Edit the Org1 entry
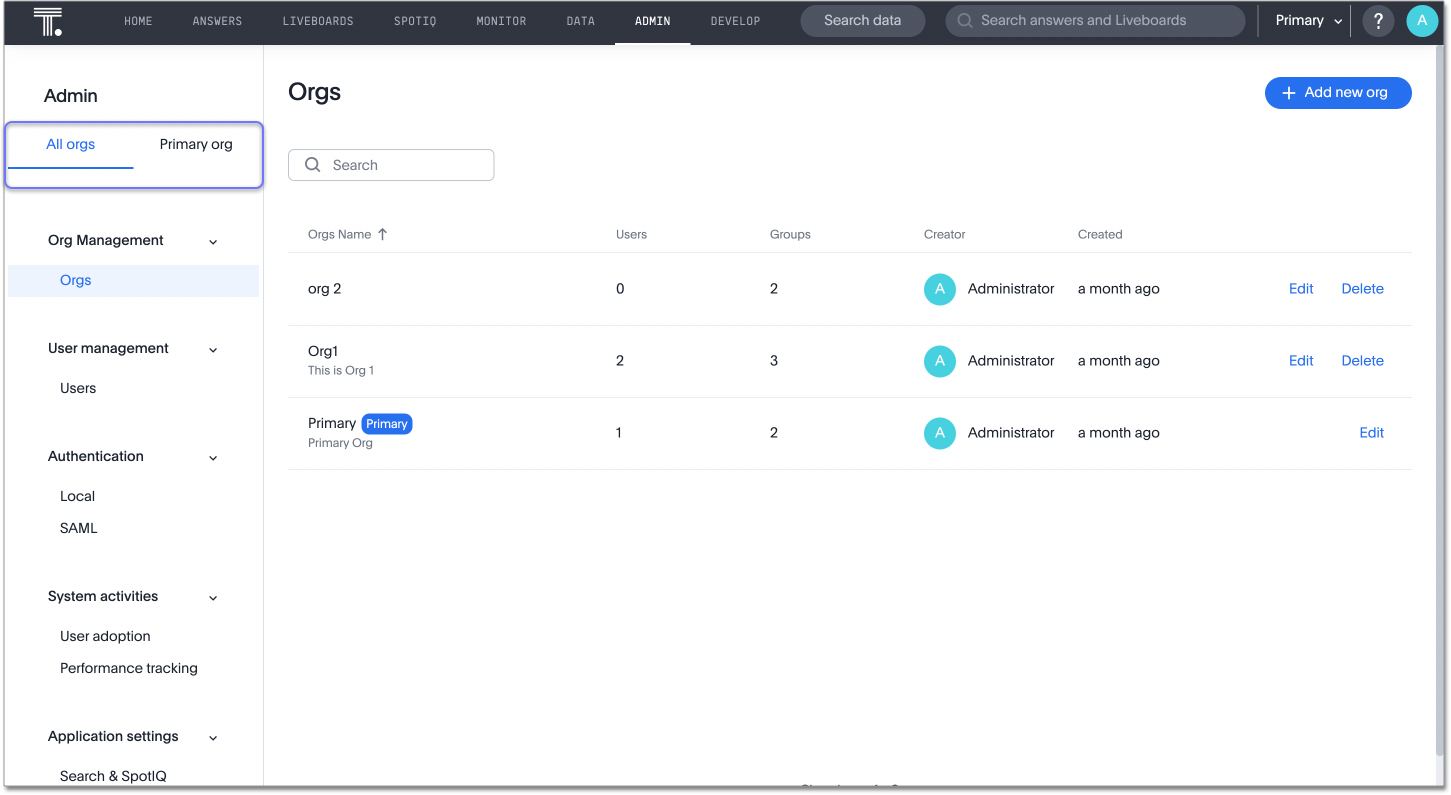1451x795 pixels. point(1300,361)
